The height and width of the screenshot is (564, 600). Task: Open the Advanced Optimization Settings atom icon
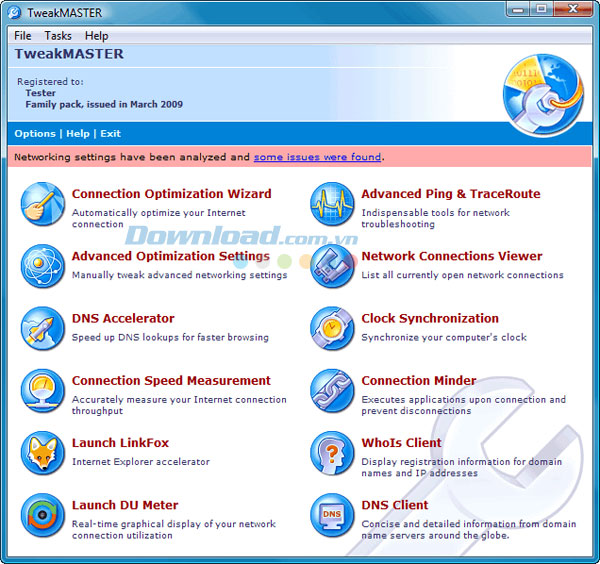pyautogui.click(x=42, y=266)
